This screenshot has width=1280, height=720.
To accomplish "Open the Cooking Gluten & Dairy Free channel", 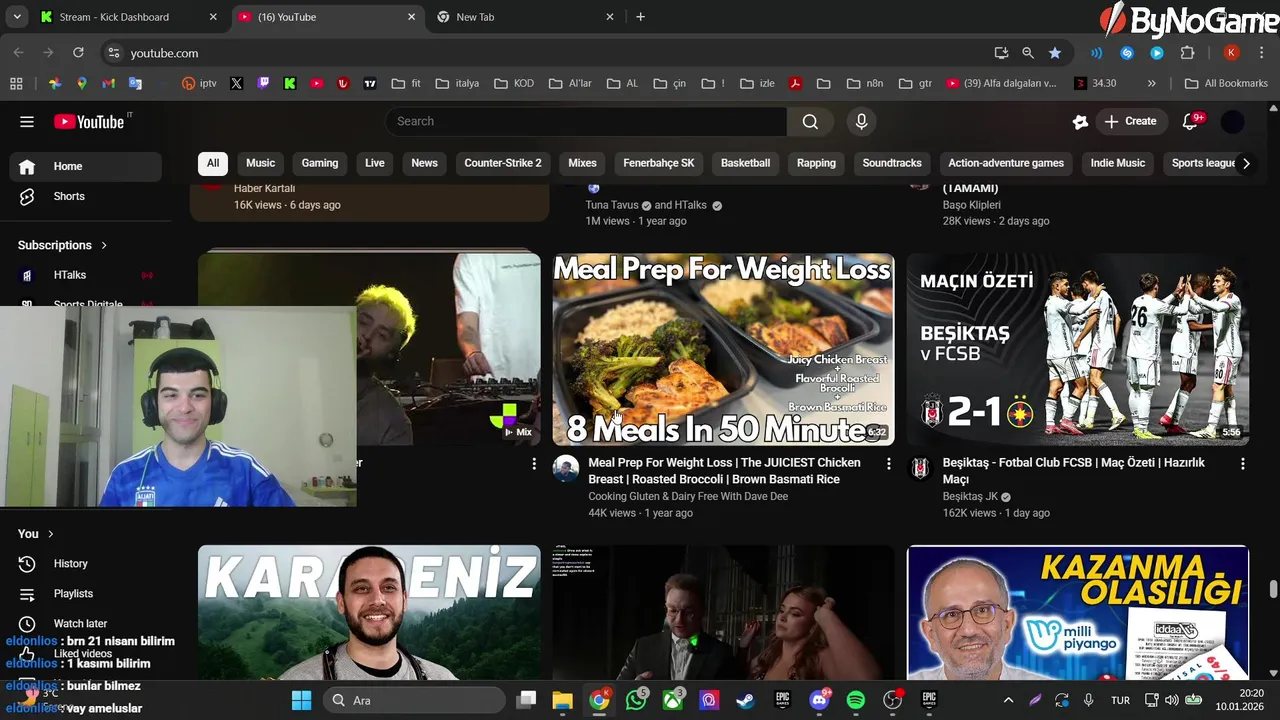I will pyautogui.click(x=688, y=496).
